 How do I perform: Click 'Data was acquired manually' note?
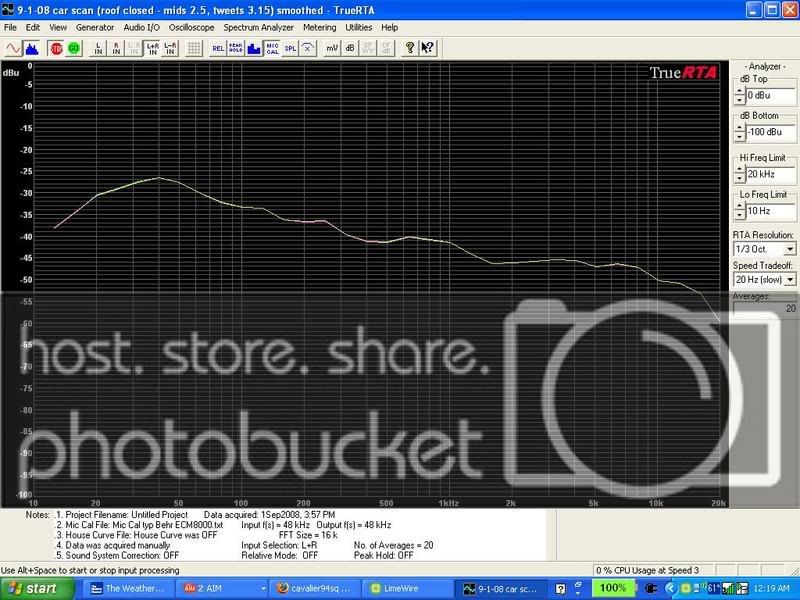117,545
